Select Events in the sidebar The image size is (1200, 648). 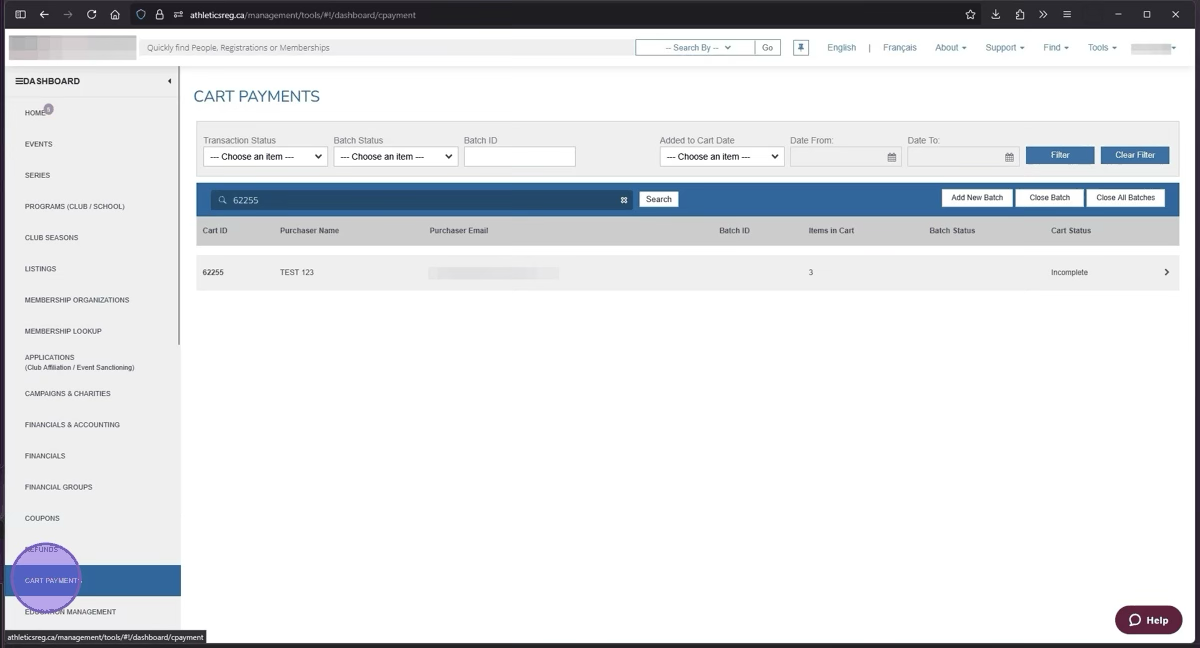click(x=39, y=144)
